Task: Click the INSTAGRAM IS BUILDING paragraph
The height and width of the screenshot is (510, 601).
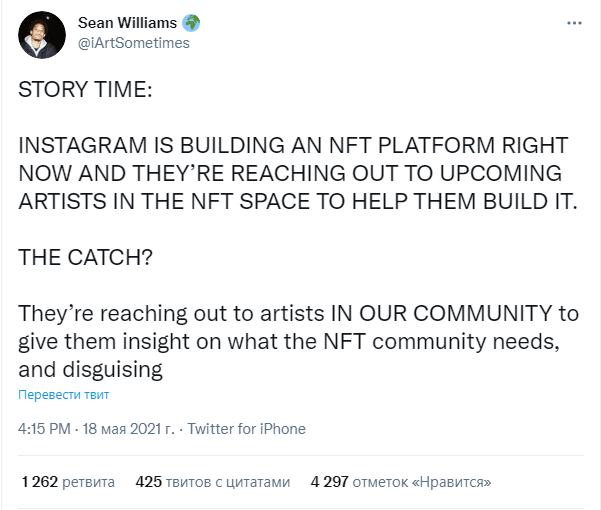Action: click(x=298, y=173)
